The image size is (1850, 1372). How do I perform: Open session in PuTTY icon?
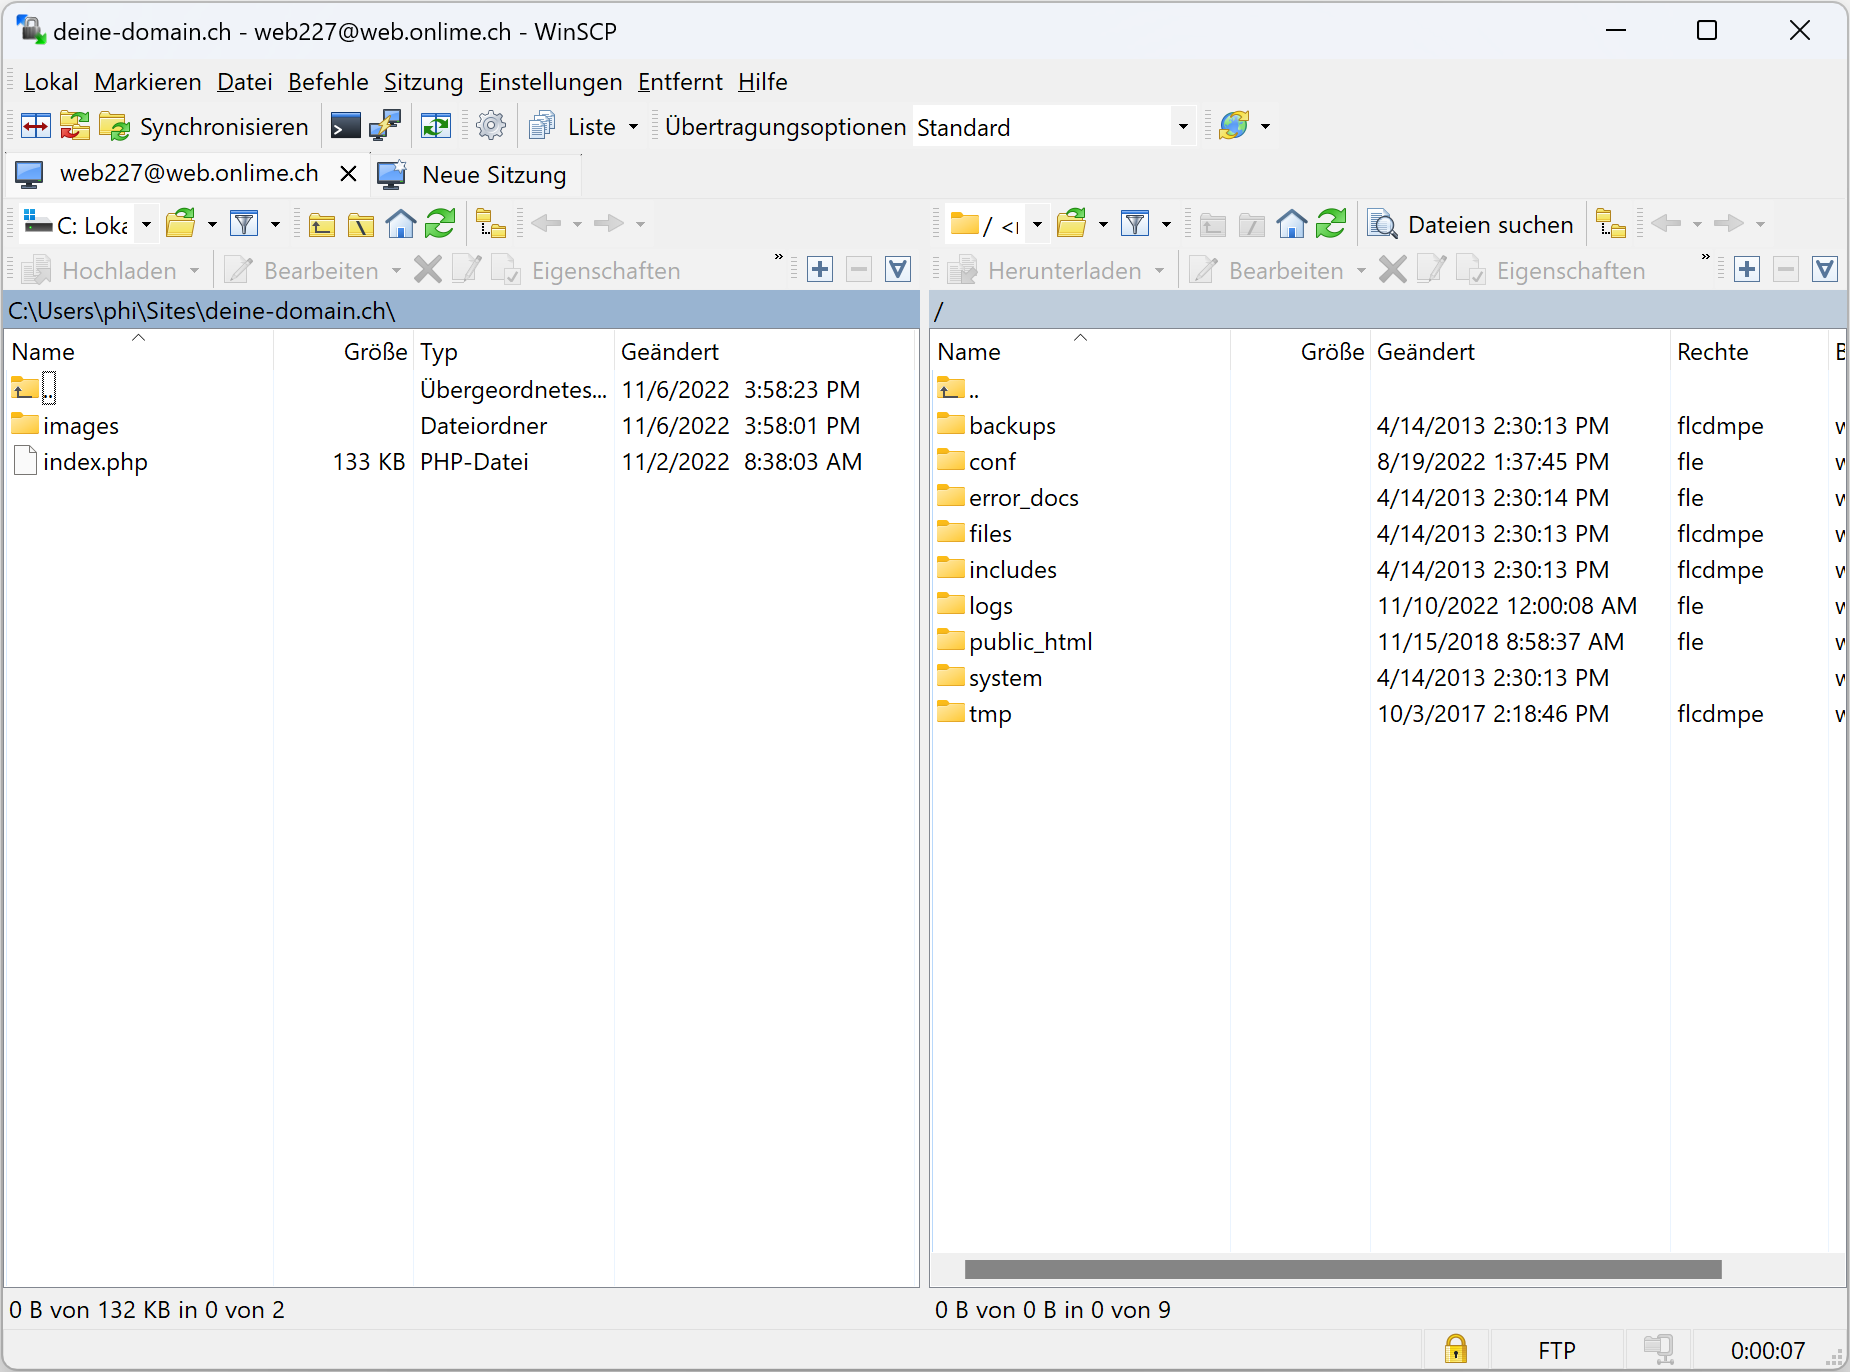[385, 126]
